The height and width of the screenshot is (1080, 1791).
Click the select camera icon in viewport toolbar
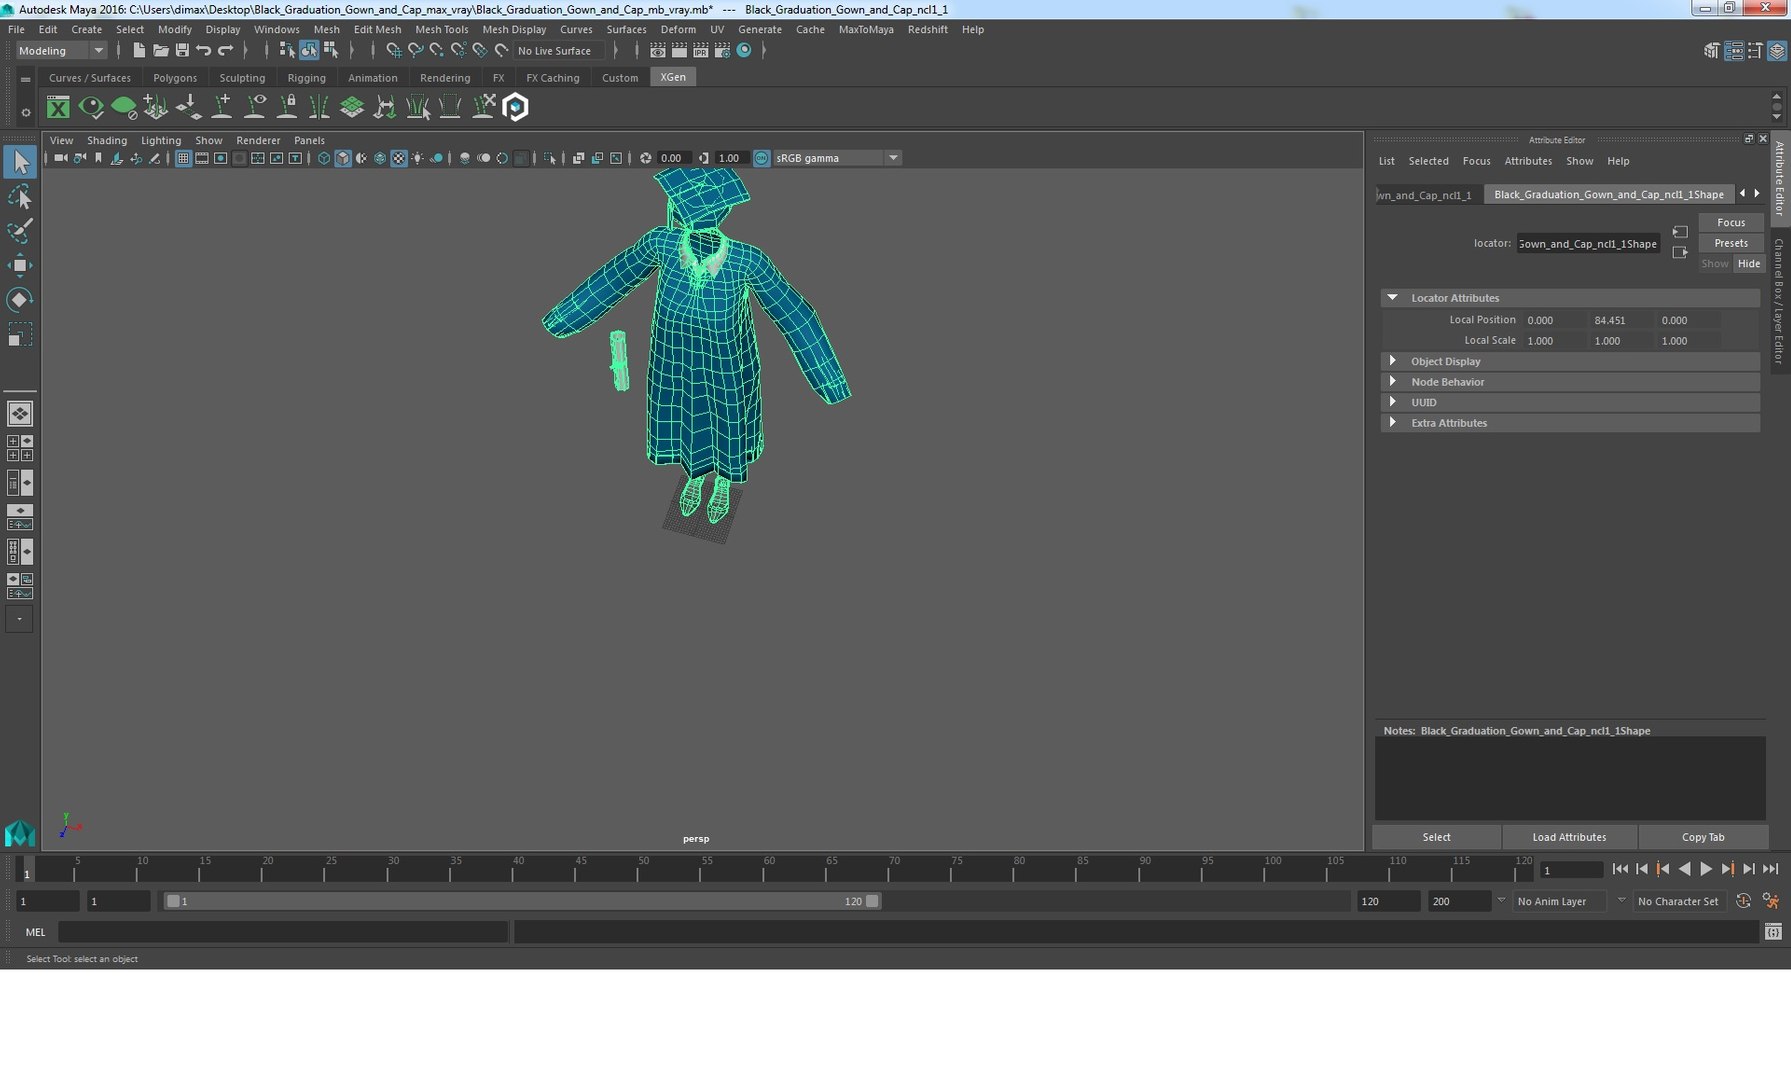[x=61, y=158]
